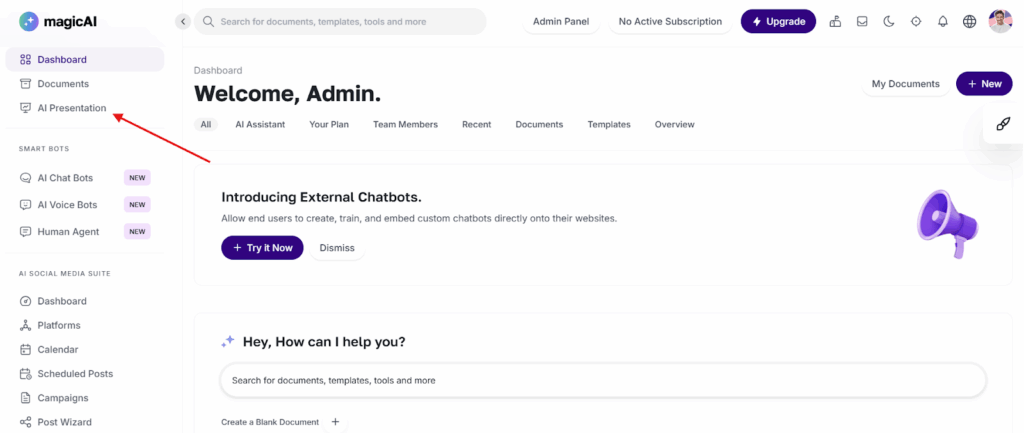1024x433 pixels.
Task: Click the target icon in the top bar
Action: click(x=916, y=22)
